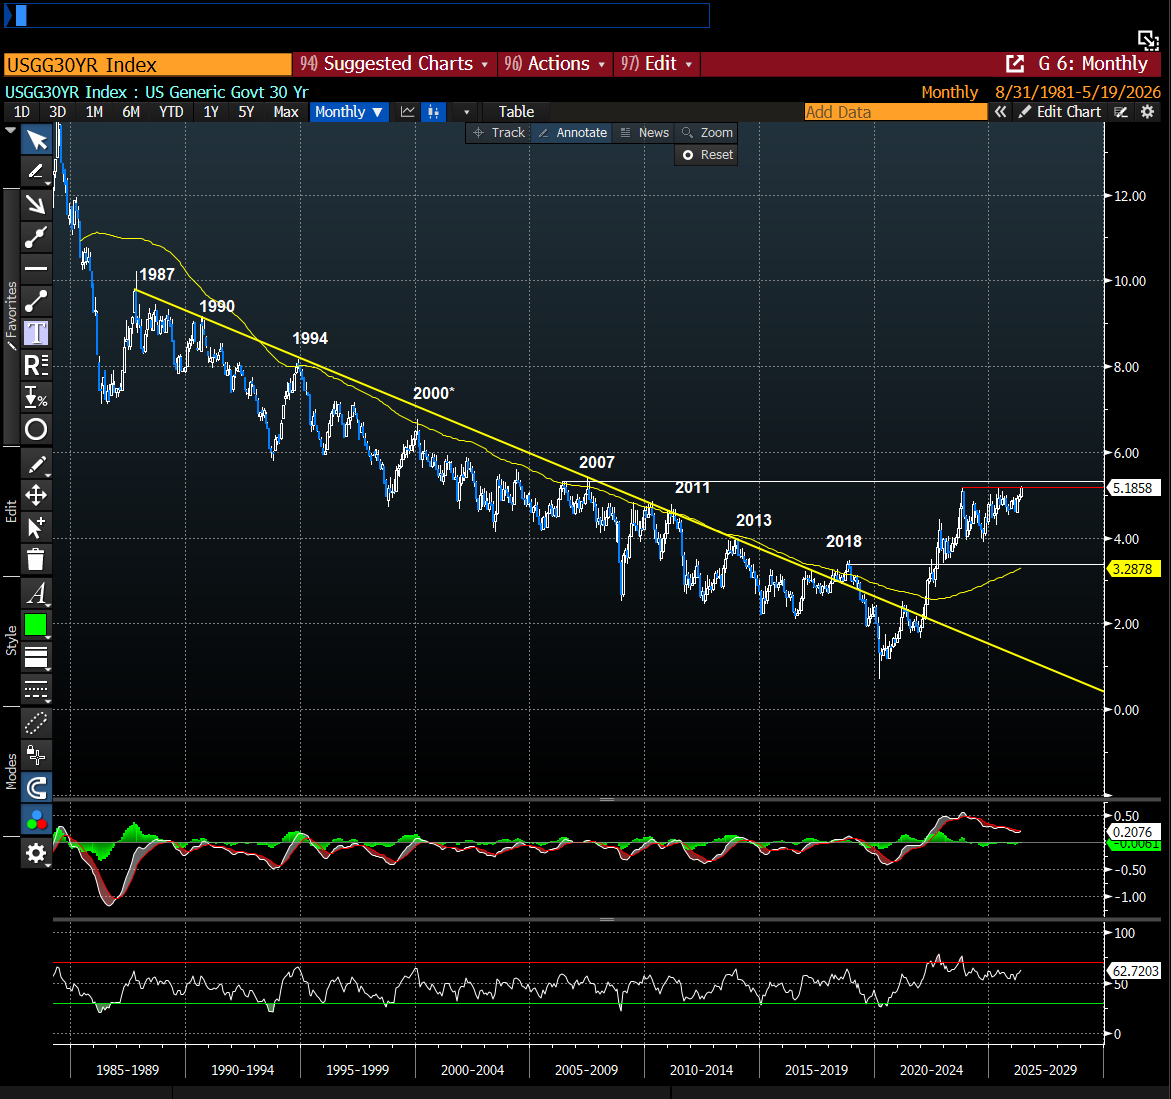The width and height of the screenshot is (1171, 1099).
Task: Toggle the lock-add annotation mode
Action: (36, 755)
